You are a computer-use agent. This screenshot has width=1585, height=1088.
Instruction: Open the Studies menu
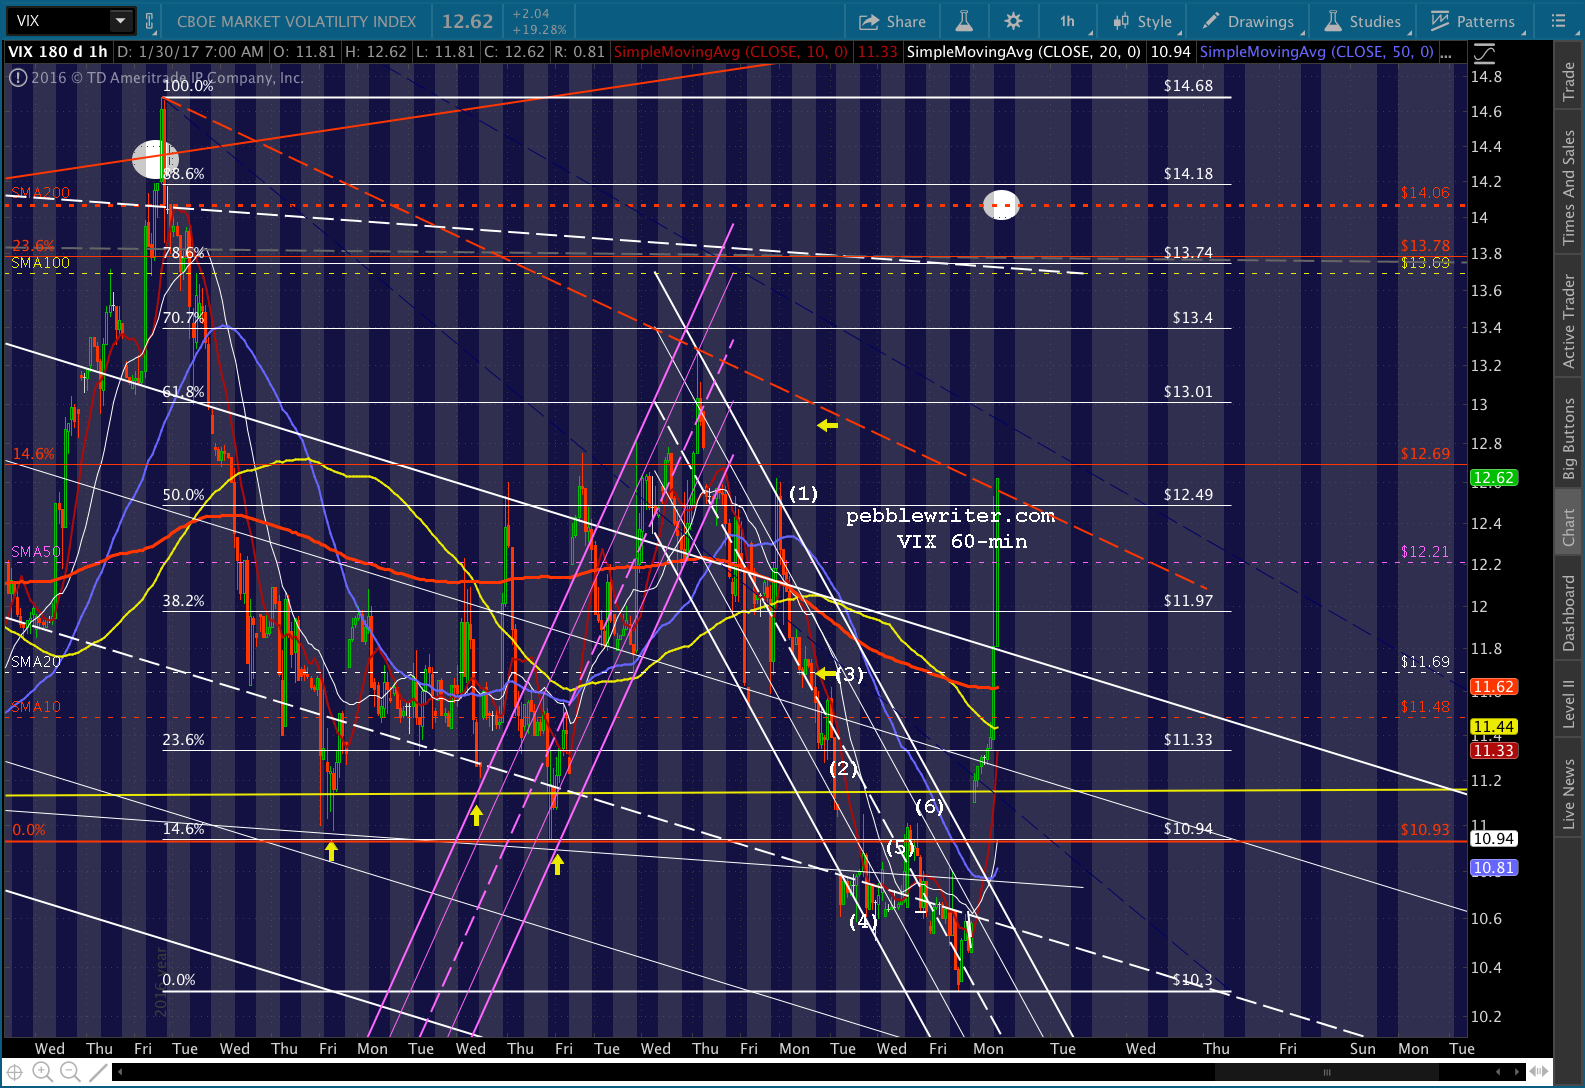point(1363,21)
